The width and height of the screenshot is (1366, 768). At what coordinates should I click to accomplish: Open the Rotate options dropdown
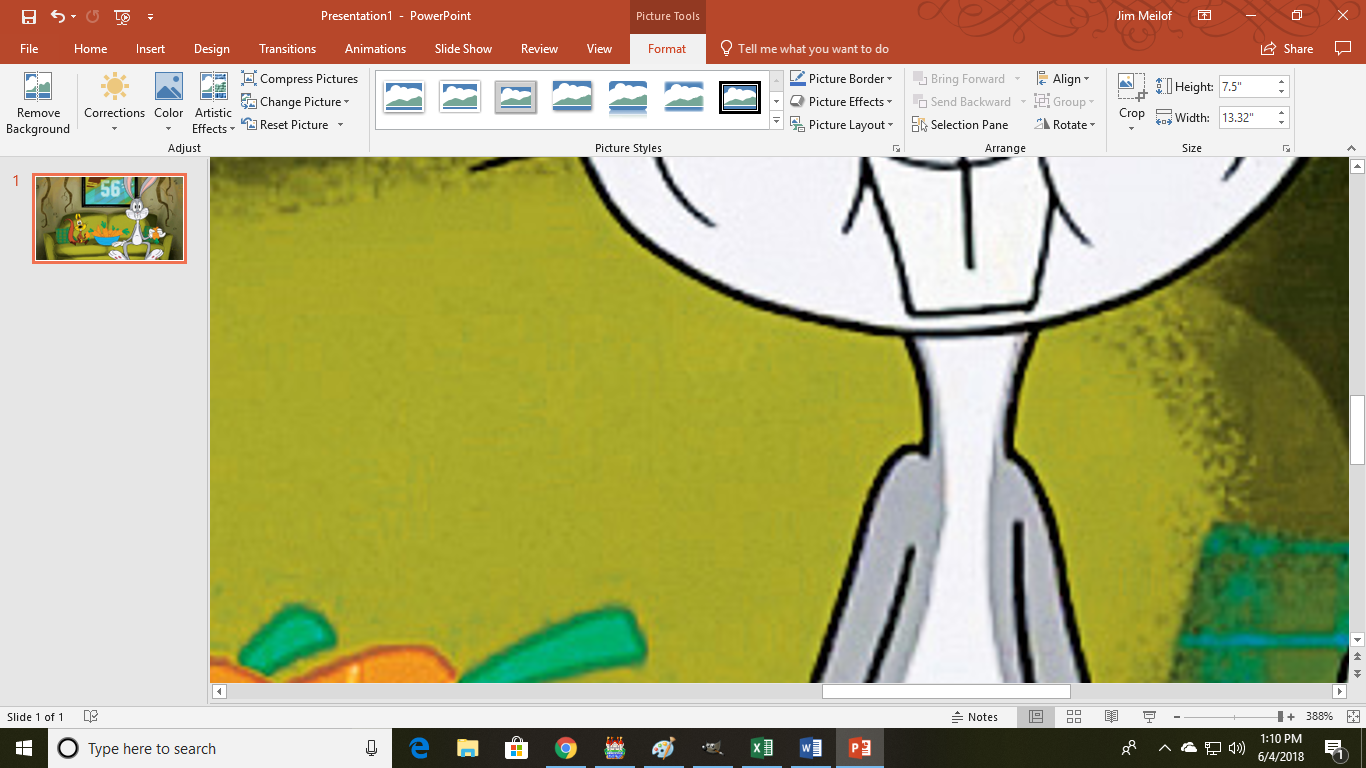pos(1064,124)
